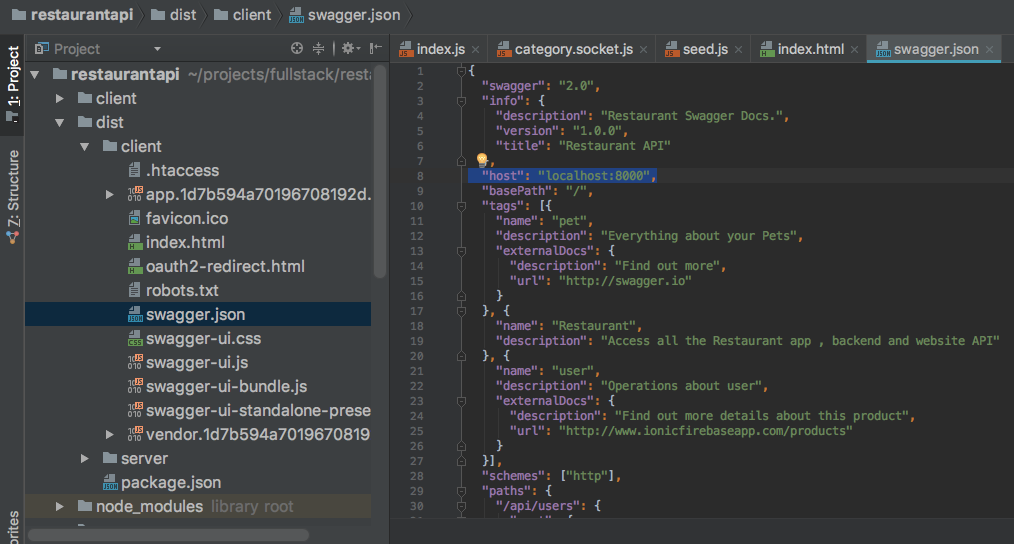Close the category.socket.js tab
Viewport: 1014px width, 544px height.
[643, 50]
